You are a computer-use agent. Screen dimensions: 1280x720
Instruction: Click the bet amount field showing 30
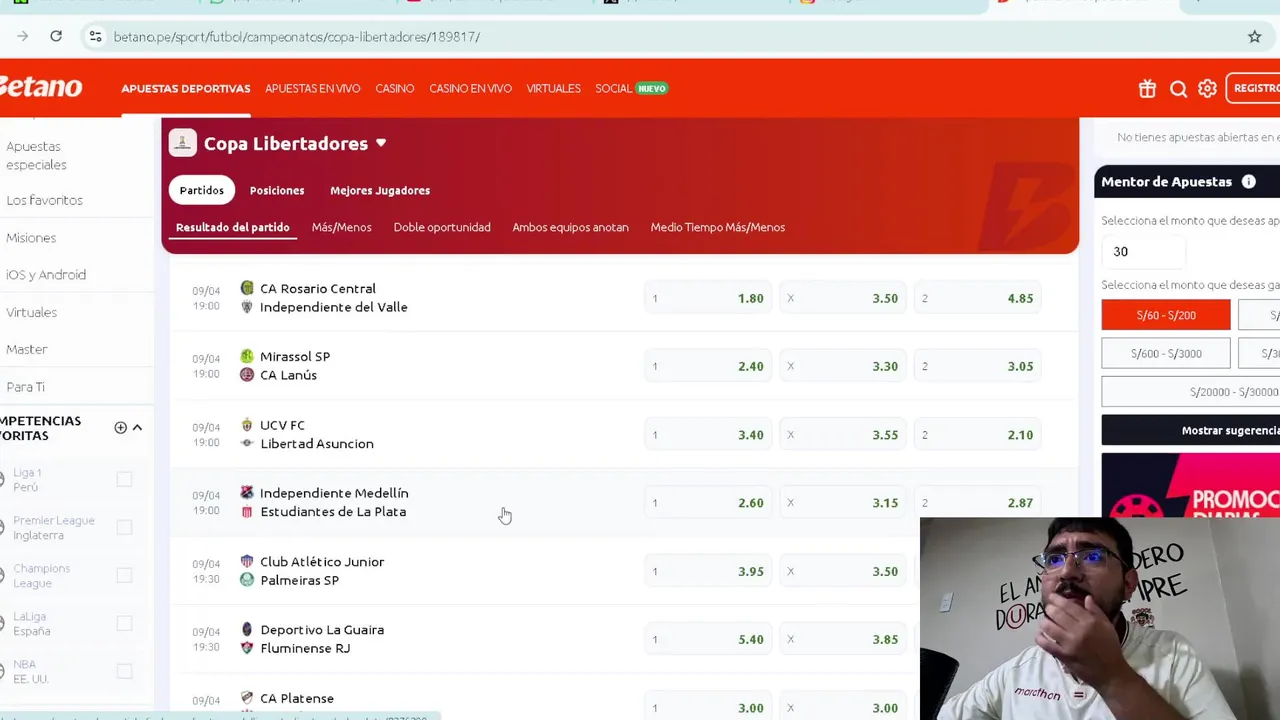click(x=1144, y=252)
